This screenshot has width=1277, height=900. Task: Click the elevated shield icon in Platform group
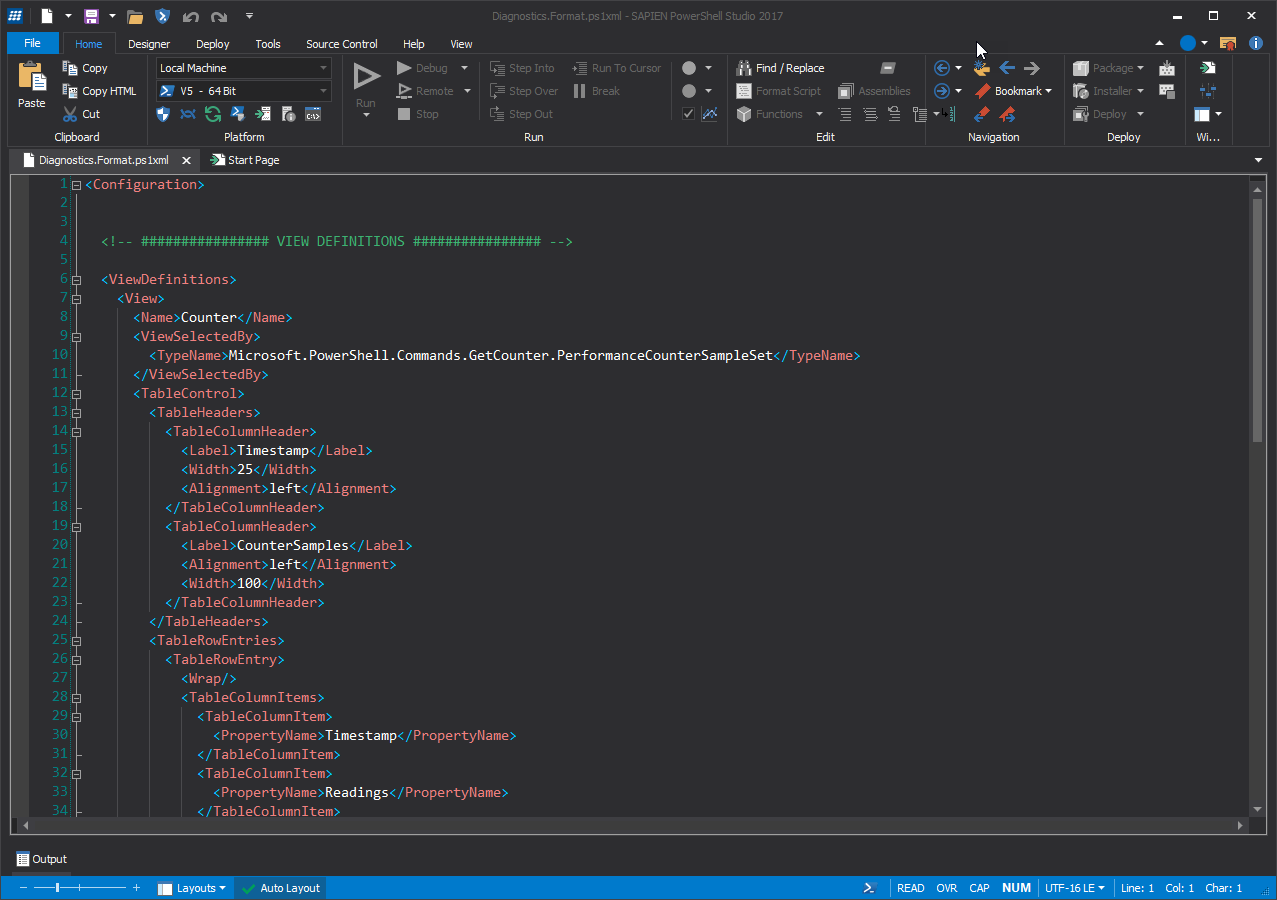(x=163, y=114)
